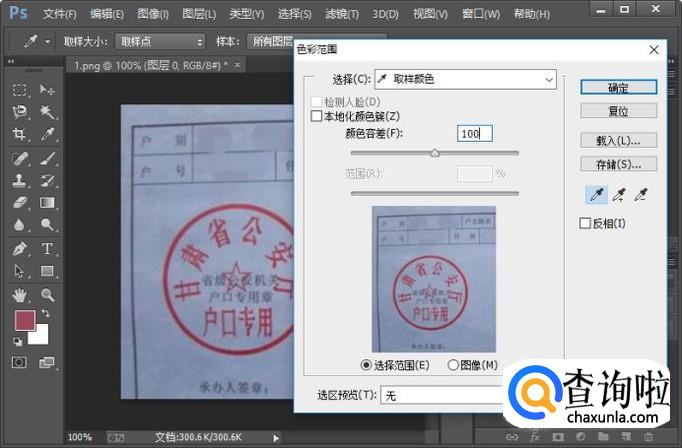Select the Blur tool
682x448 pixels.
[x=19, y=225]
